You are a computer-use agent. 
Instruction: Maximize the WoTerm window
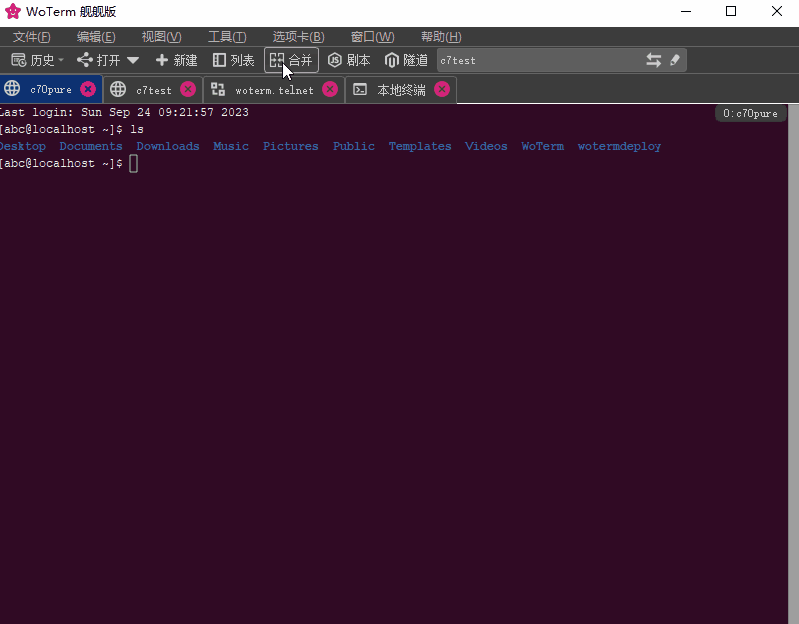pyautogui.click(x=731, y=11)
